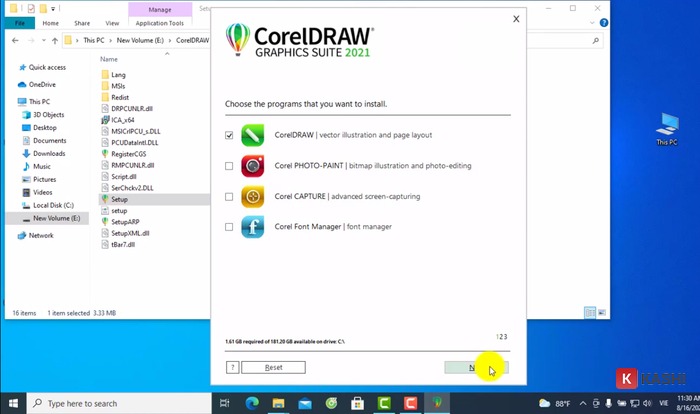Image resolution: width=700 pixels, height=414 pixels.
Task: Launch Microsoft Edge from taskbar
Action: pos(252,403)
